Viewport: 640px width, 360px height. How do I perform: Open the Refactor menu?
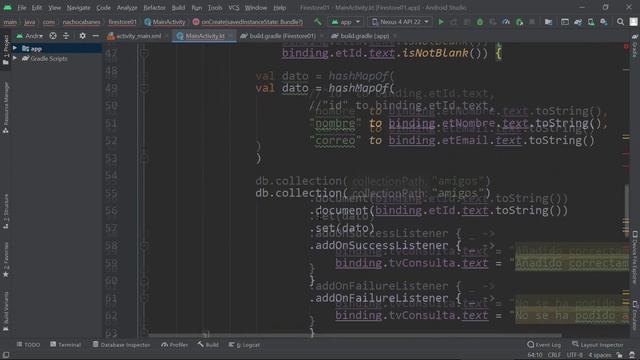[154, 8]
